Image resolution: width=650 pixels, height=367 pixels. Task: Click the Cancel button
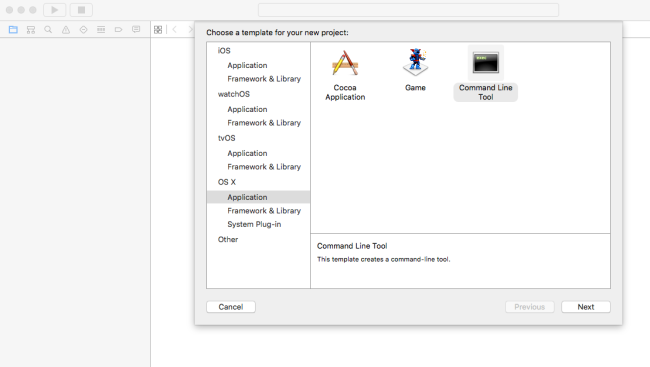click(231, 307)
